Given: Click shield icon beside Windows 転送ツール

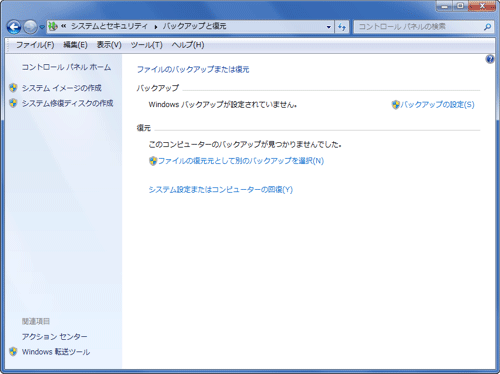Looking at the screenshot, I should (x=13, y=352).
